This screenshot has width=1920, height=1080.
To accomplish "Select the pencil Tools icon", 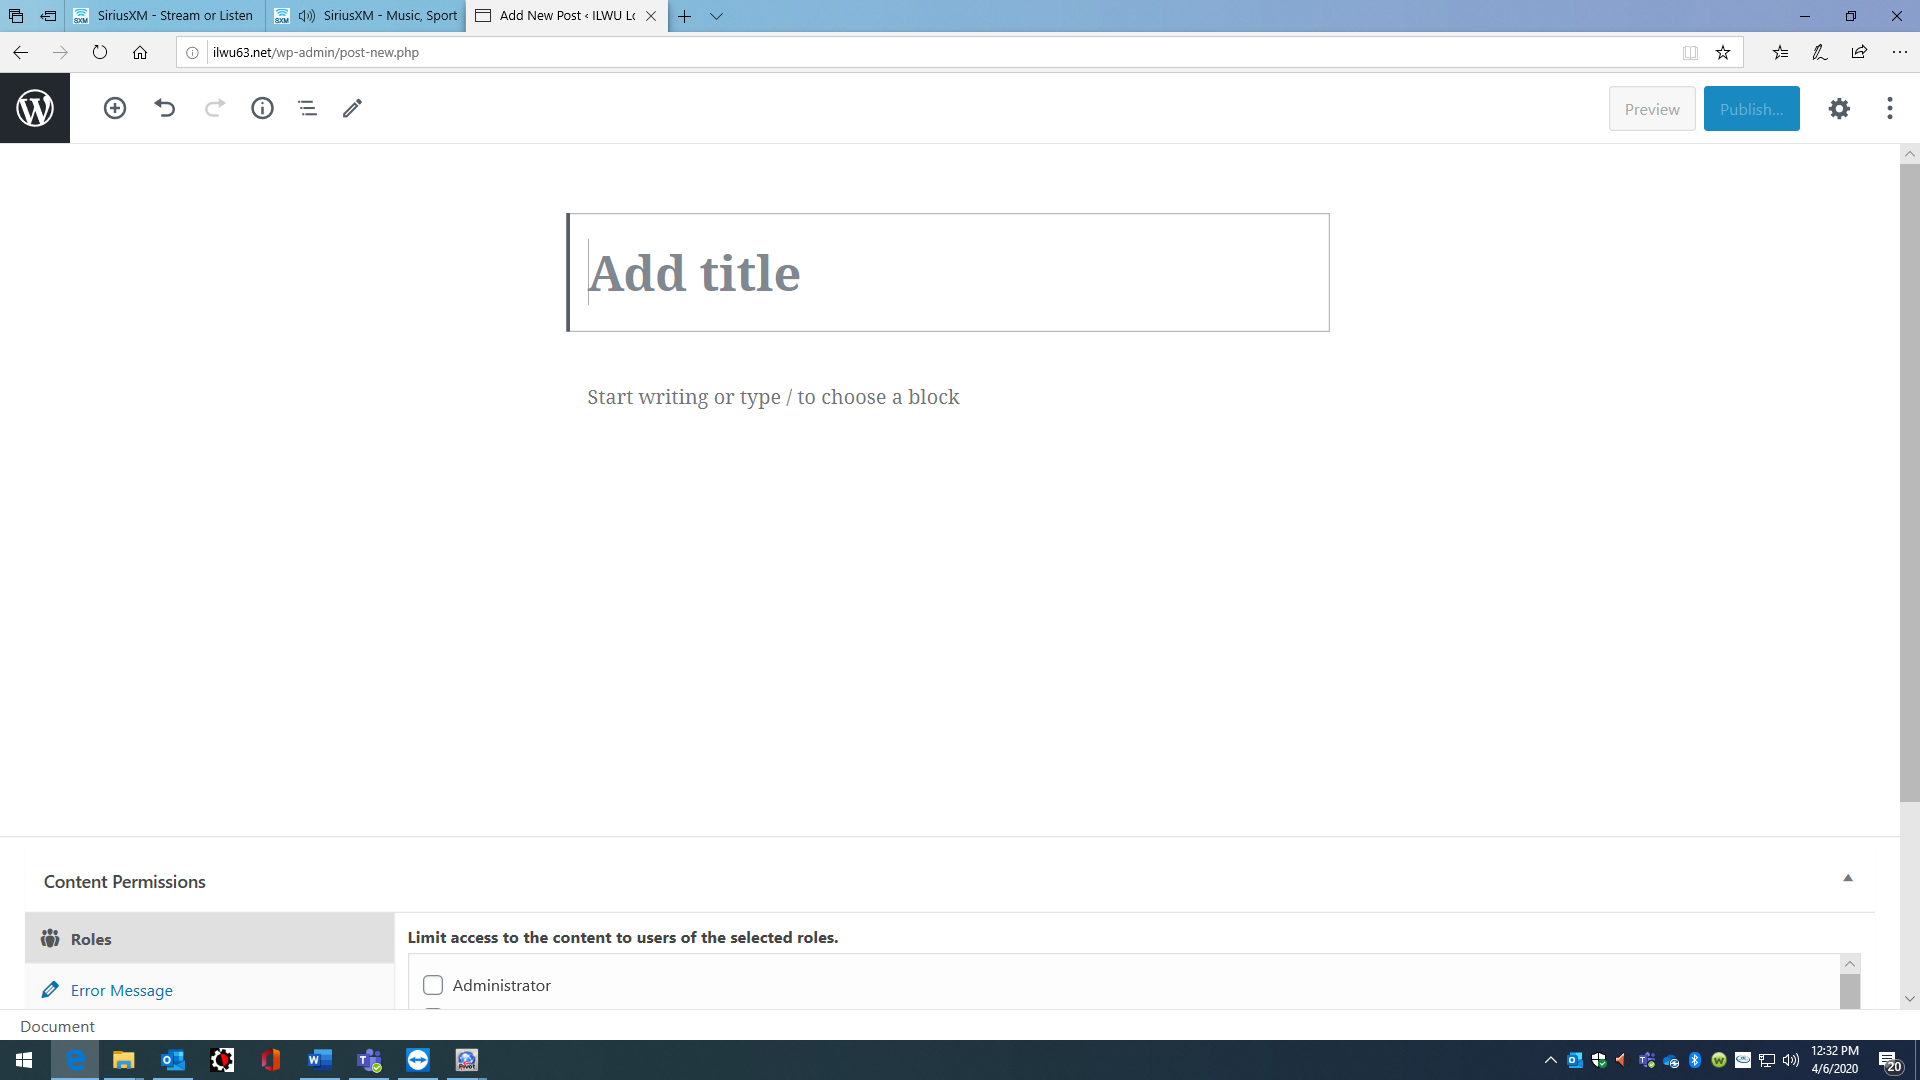I will (x=352, y=108).
